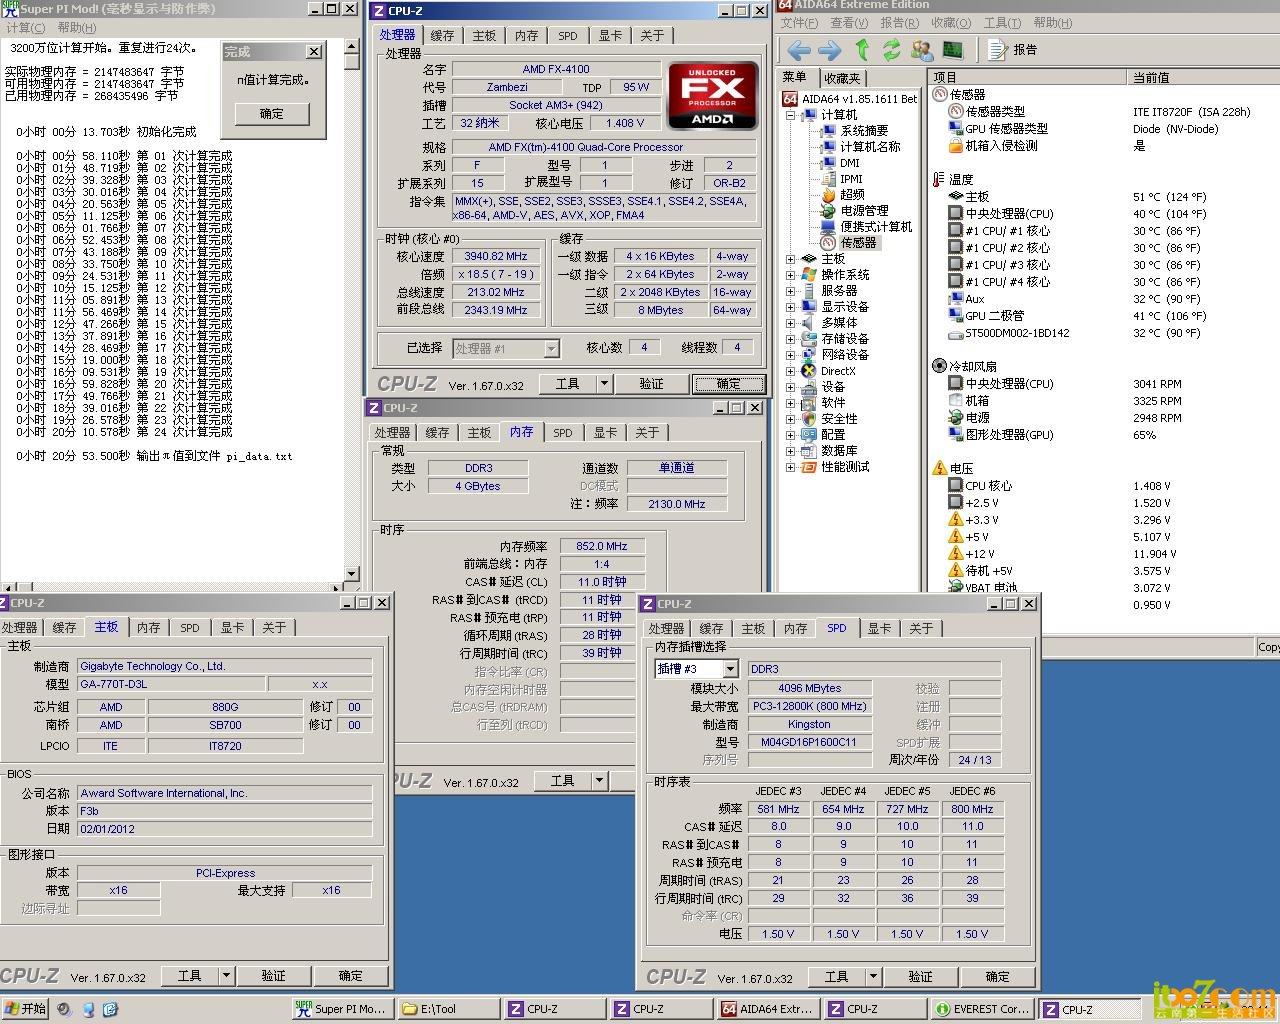Click the 性能测试 benchmark icon in tree

pos(809,466)
